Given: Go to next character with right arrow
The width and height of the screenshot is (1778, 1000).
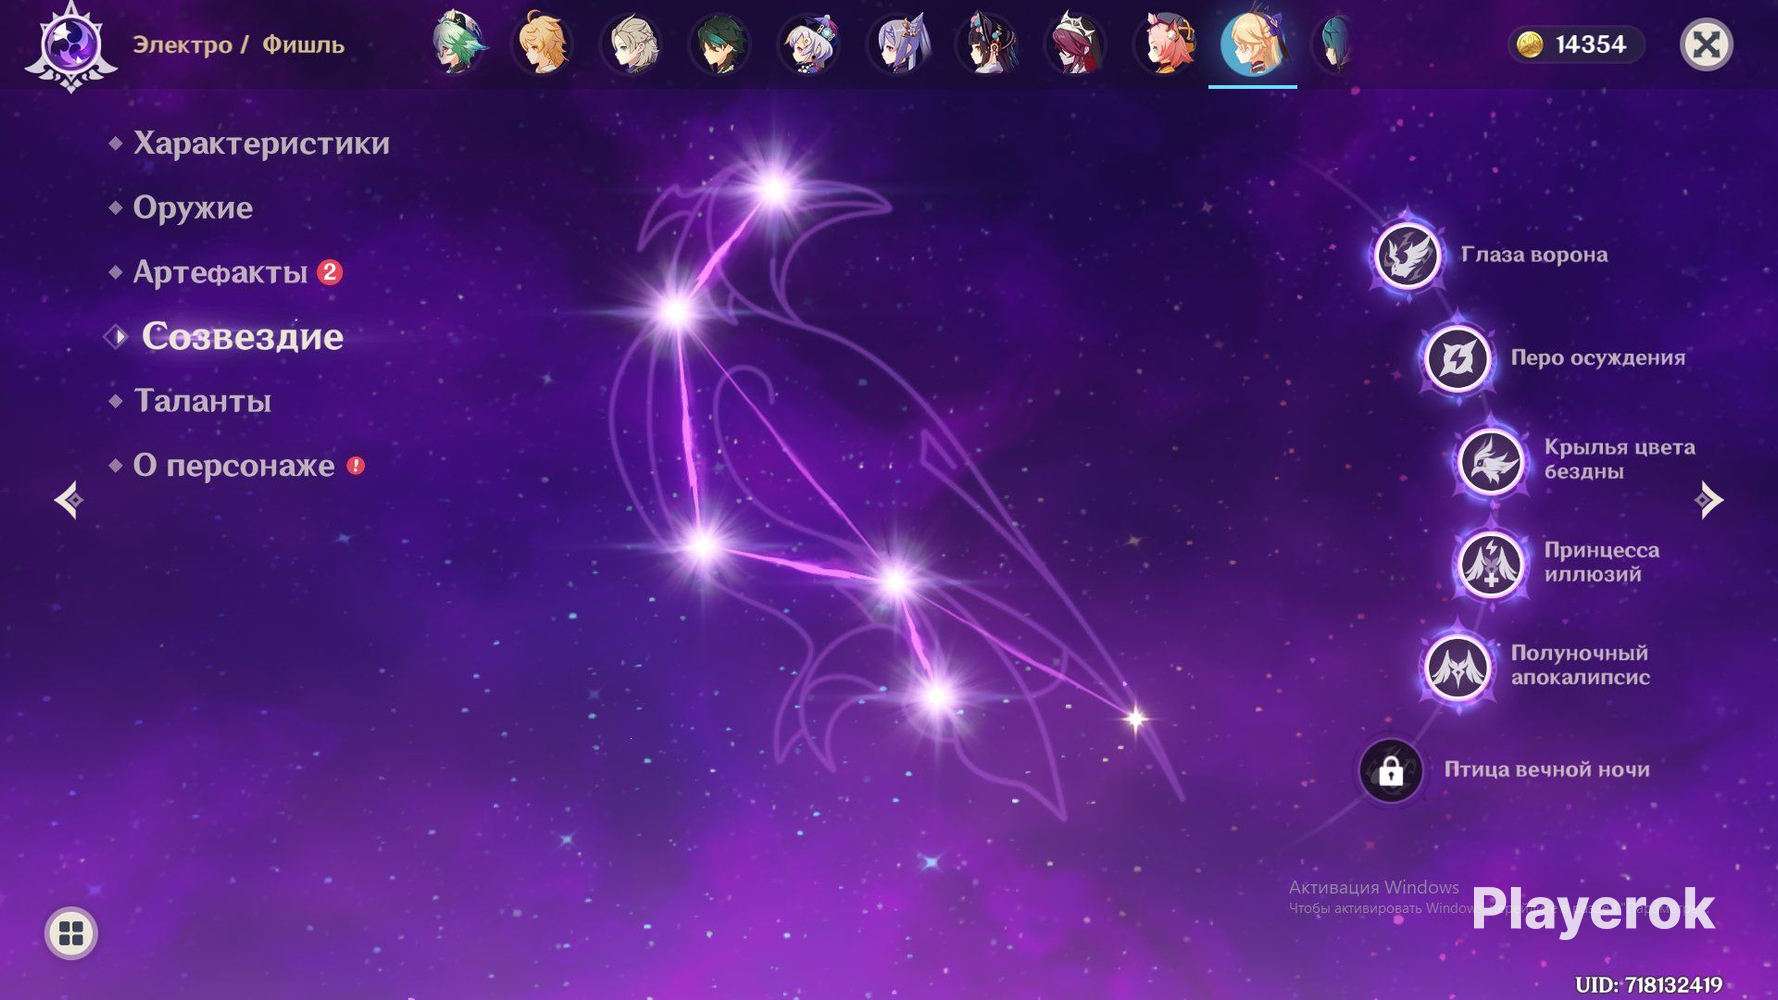Looking at the screenshot, I should tap(1709, 499).
